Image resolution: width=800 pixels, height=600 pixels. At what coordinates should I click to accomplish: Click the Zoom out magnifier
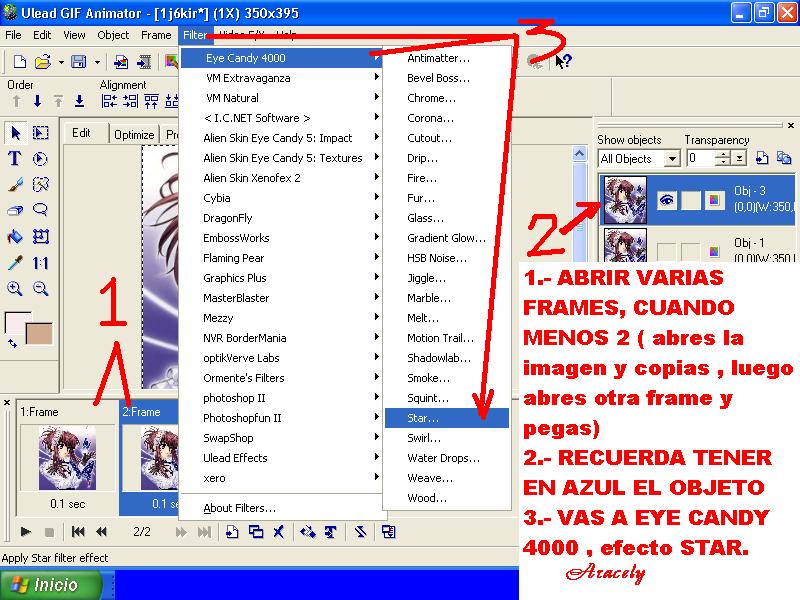pyautogui.click(x=40, y=289)
